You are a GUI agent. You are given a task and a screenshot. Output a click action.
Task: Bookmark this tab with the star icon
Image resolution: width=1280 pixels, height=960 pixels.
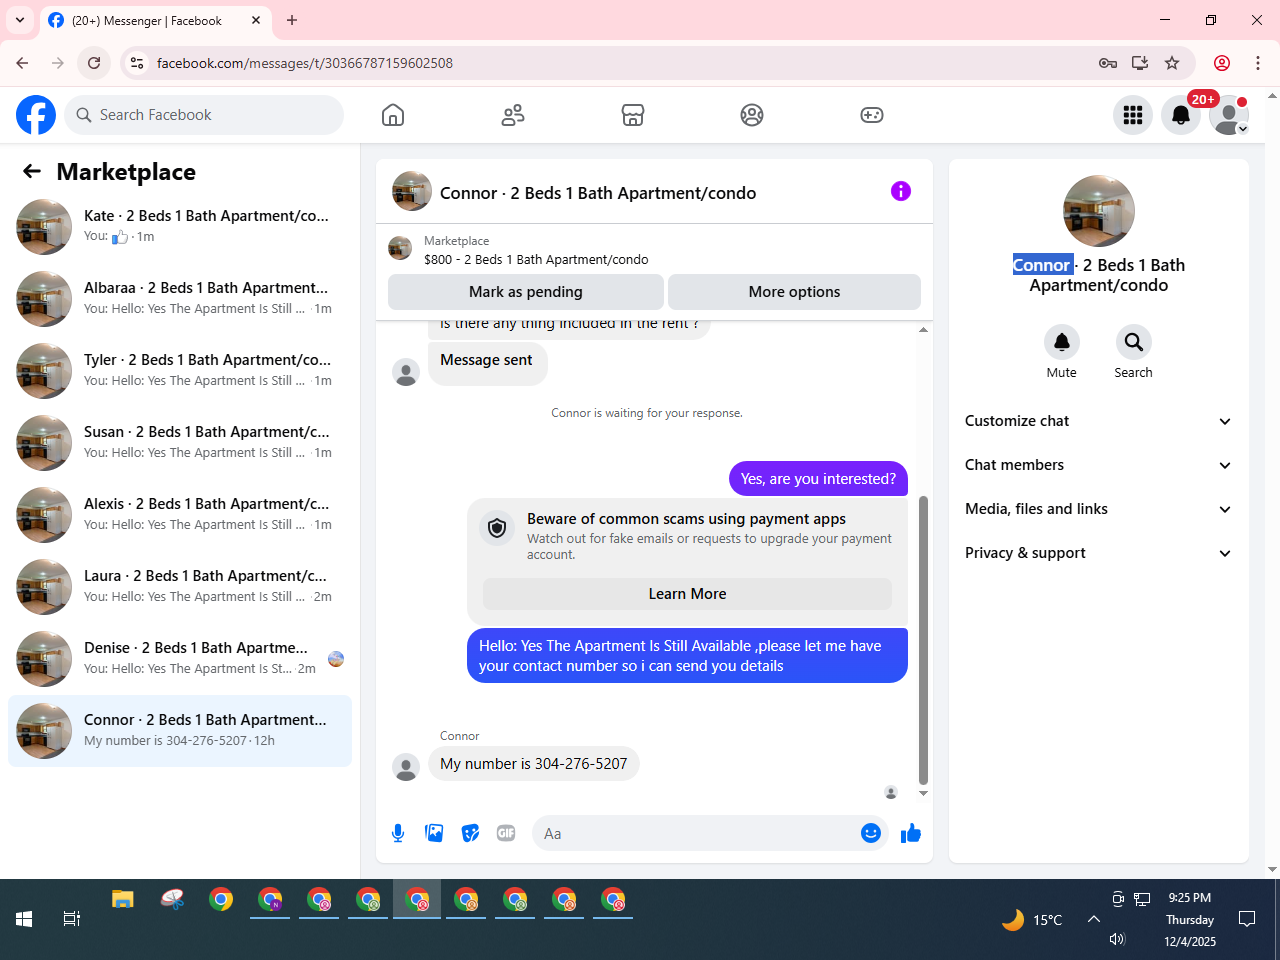(x=1172, y=63)
